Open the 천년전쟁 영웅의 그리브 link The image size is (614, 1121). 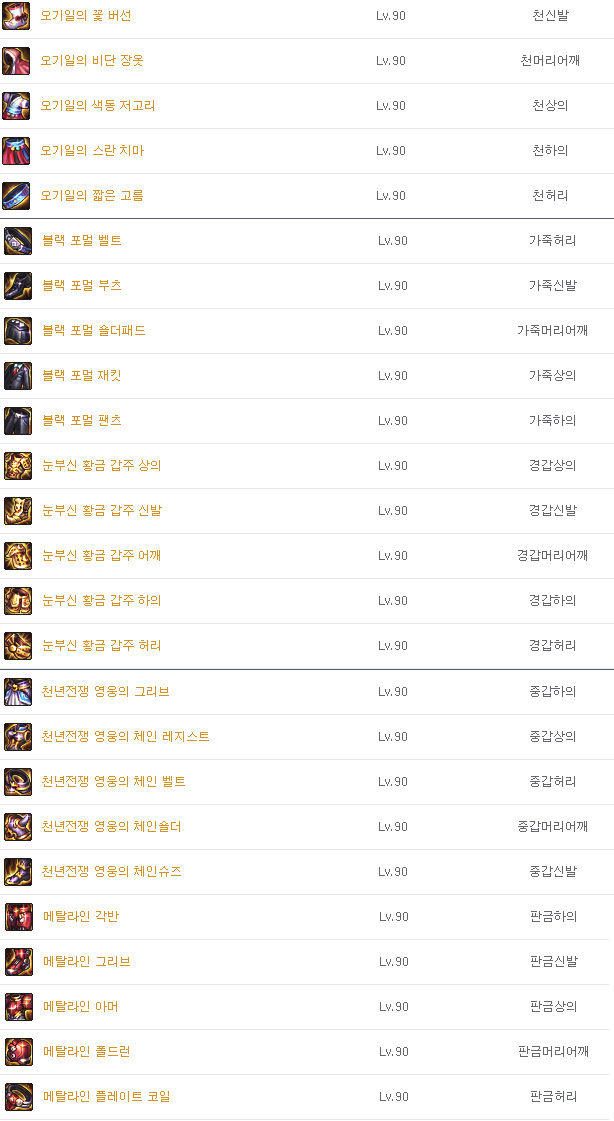(106, 692)
